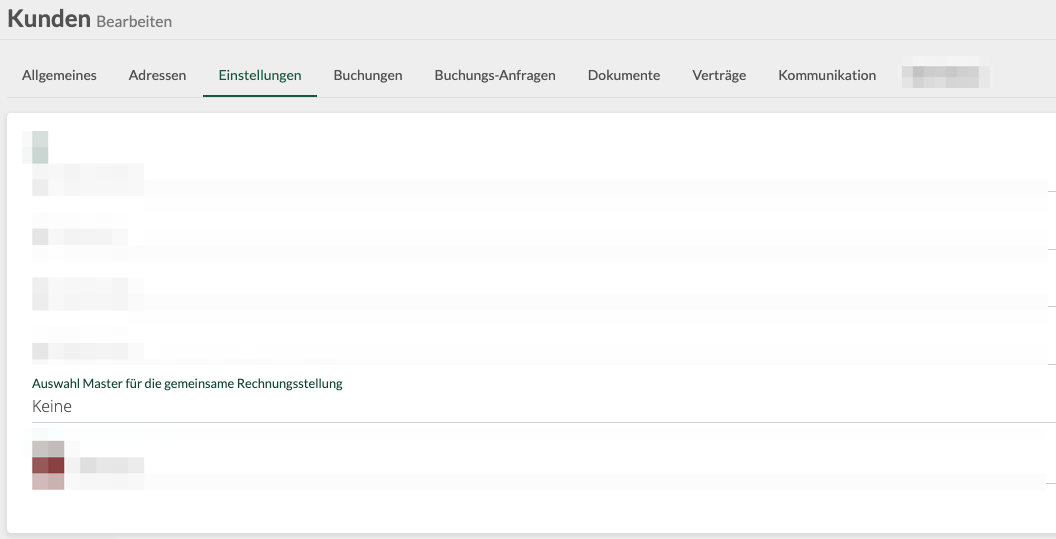This screenshot has height=539, width=1056.
Task: Open the Kommunikation tab
Action: [827, 75]
